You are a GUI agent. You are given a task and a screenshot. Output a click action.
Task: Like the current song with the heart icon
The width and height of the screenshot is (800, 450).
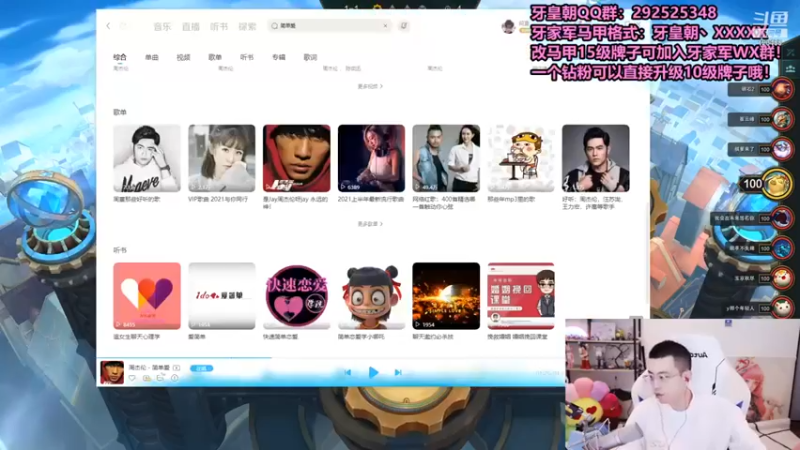coord(132,378)
